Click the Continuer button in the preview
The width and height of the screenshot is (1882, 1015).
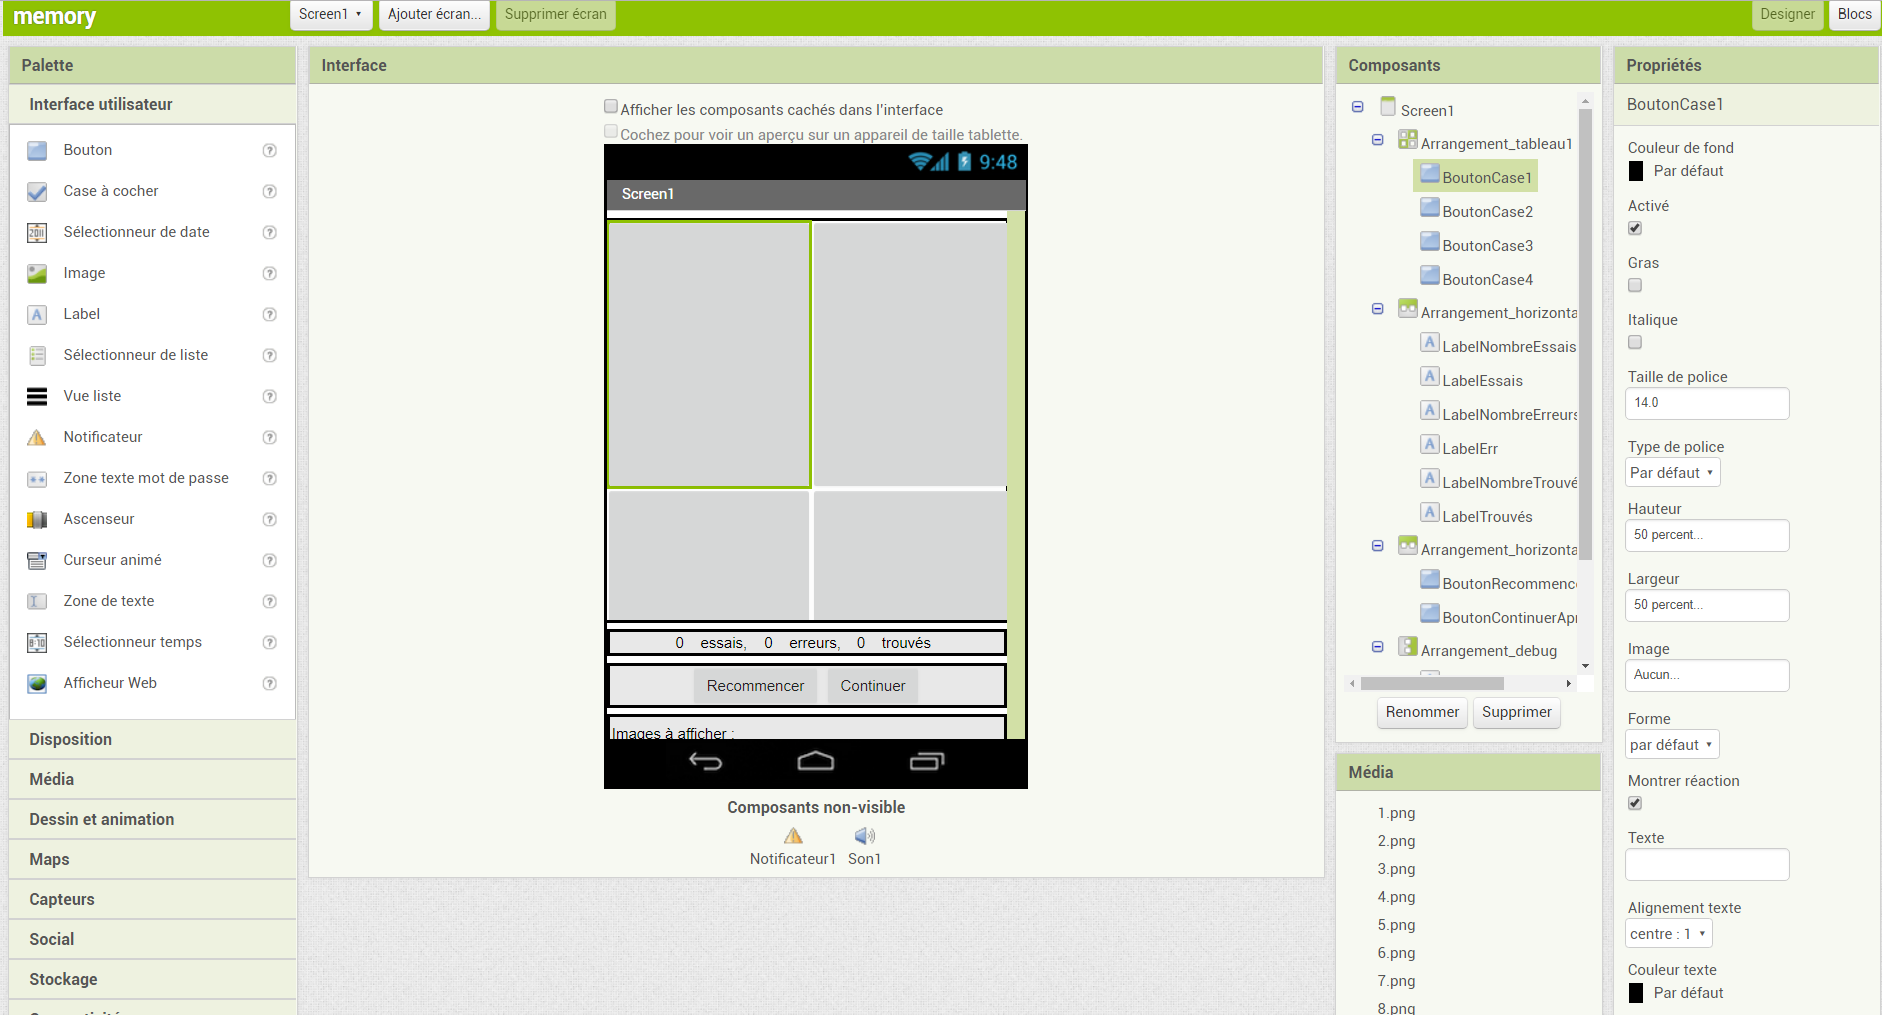(x=873, y=686)
